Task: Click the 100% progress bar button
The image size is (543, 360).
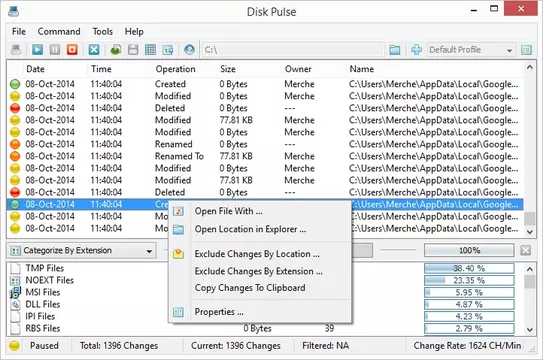Action: click(469, 250)
